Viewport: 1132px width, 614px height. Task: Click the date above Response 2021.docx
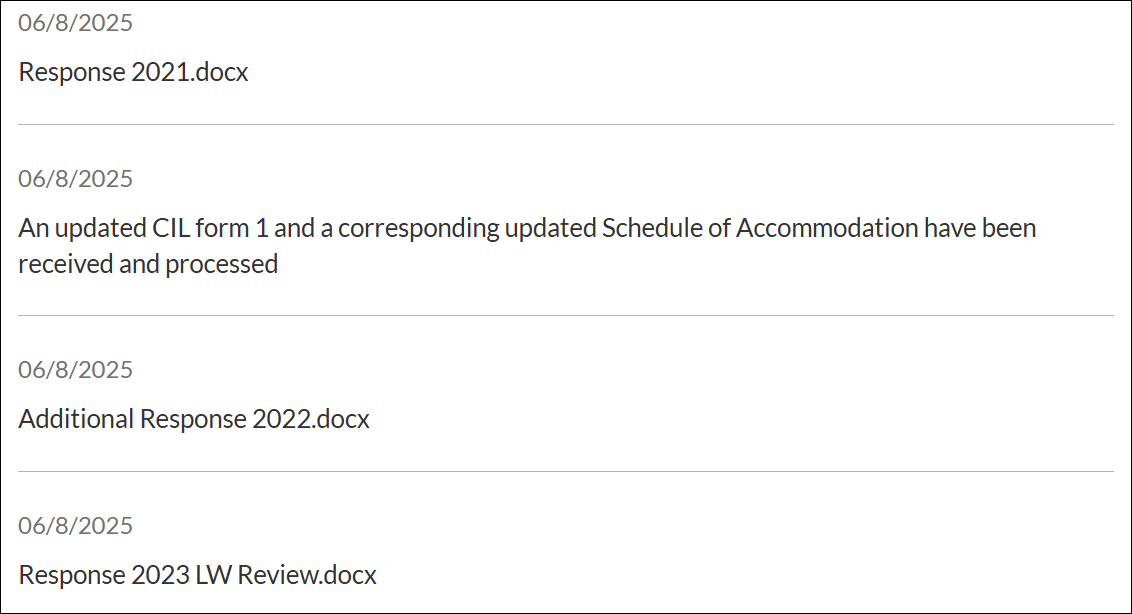75,23
